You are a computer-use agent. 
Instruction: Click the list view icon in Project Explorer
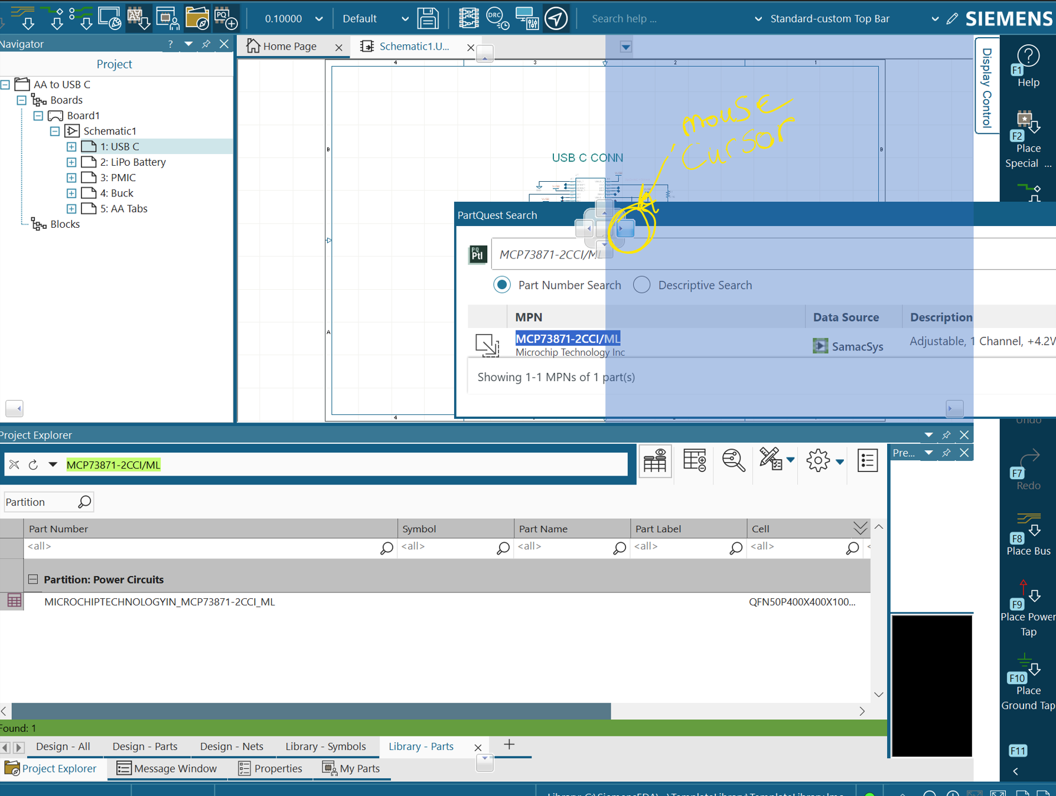point(867,461)
